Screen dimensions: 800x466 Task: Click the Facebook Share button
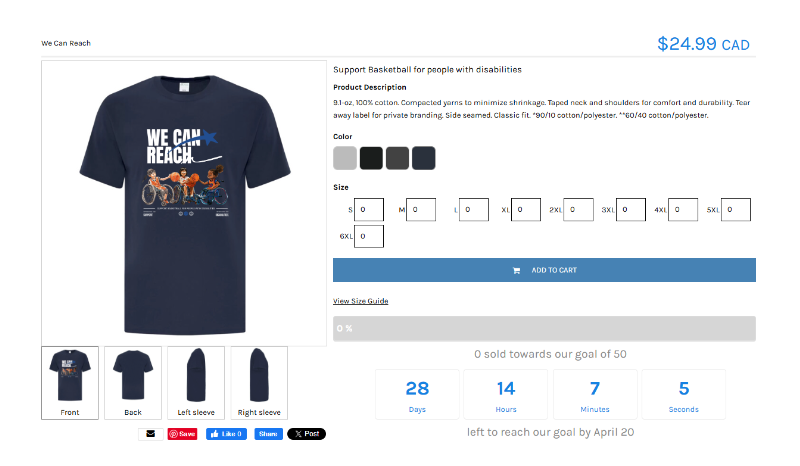coord(268,434)
